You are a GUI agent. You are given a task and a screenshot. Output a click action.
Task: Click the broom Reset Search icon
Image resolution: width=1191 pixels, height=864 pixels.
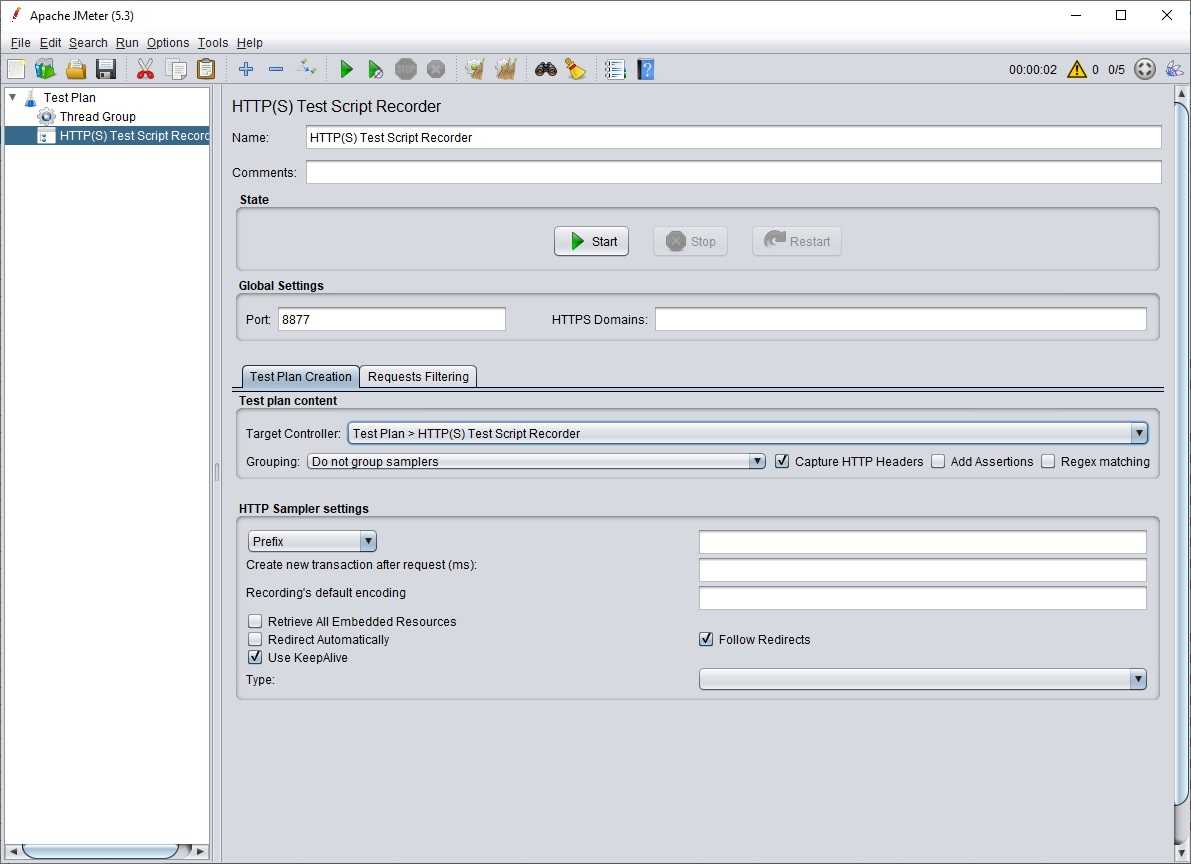coord(575,69)
